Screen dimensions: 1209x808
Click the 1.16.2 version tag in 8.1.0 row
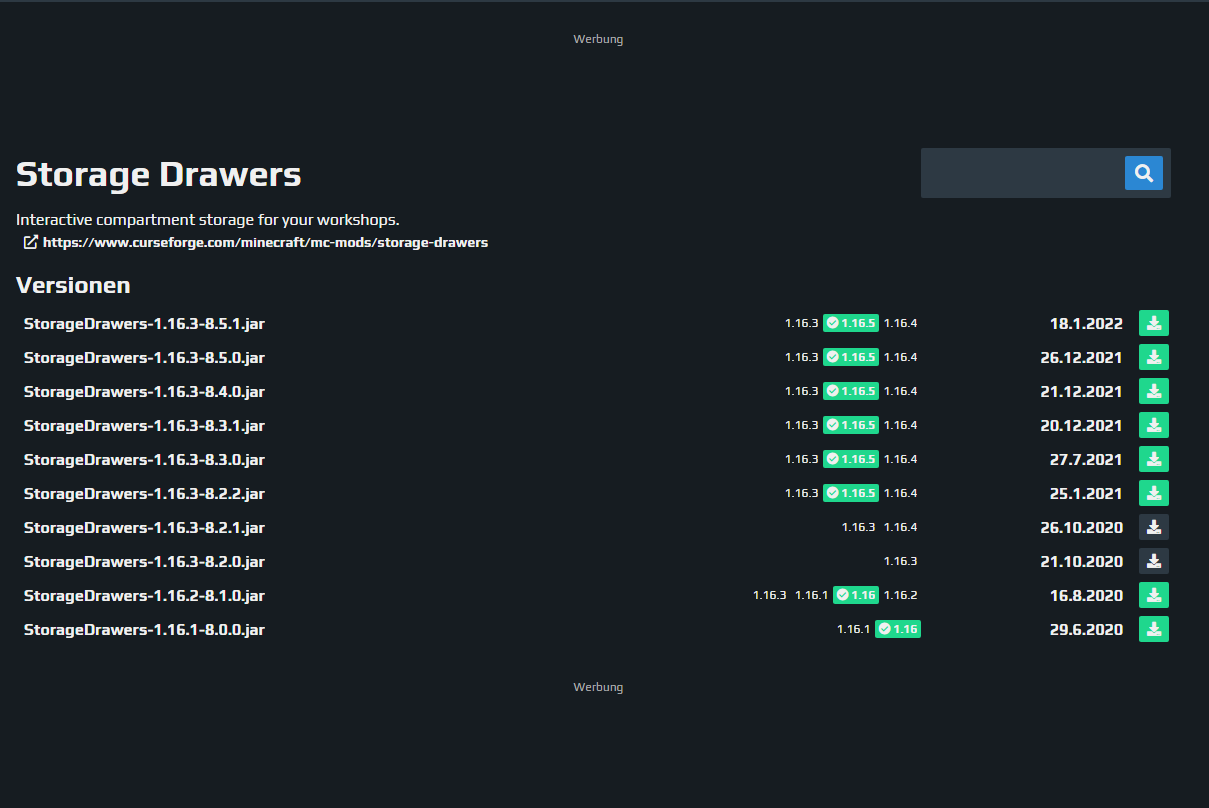pos(900,595)
